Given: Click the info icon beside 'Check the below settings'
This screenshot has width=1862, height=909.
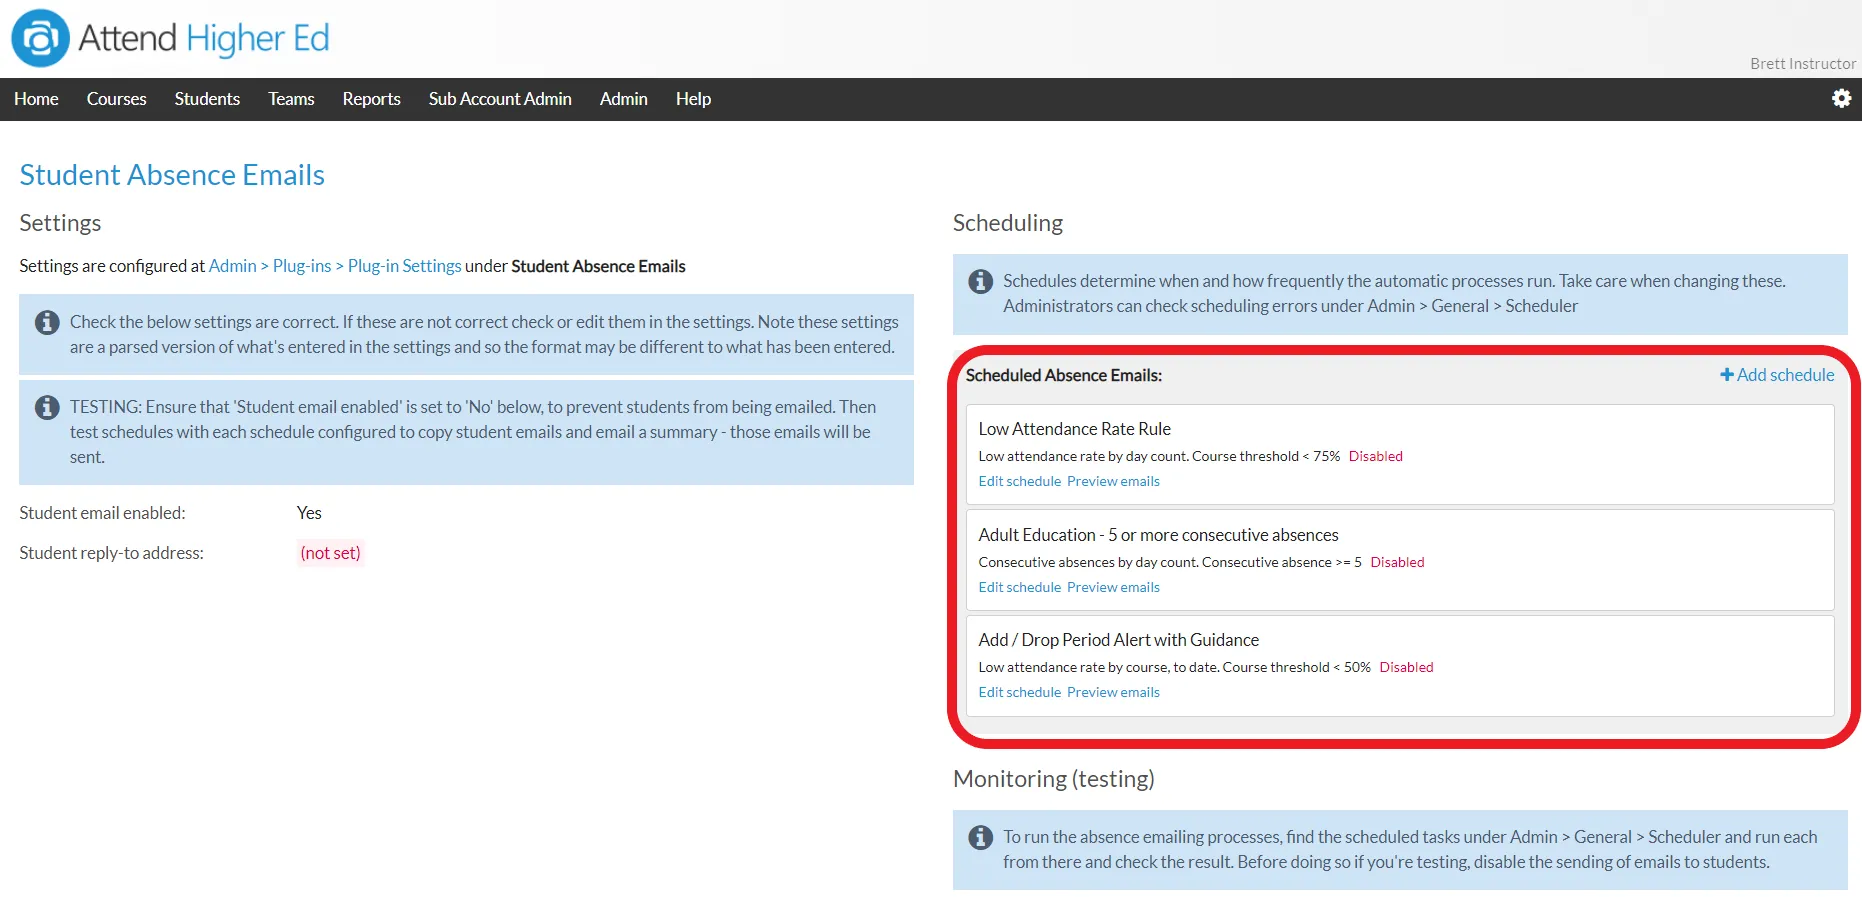Looking at the screenshot, I should (47, 322).
